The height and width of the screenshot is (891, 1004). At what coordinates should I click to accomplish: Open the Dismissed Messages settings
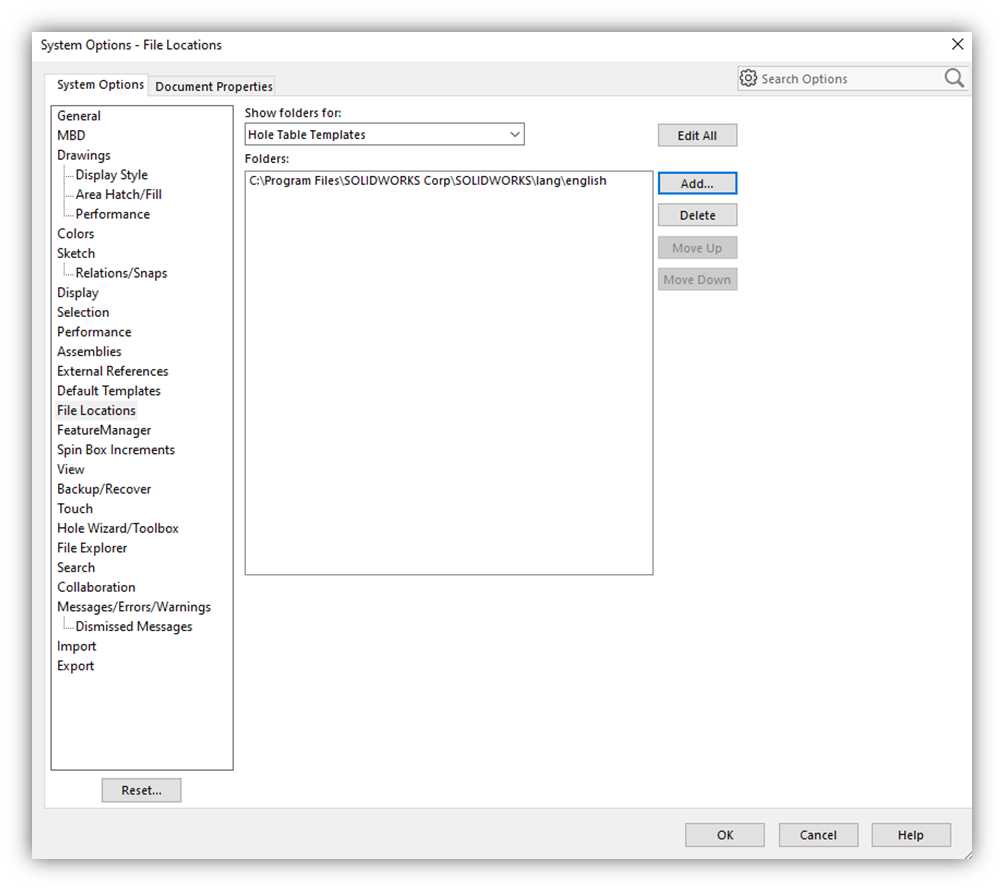point(133,626)
